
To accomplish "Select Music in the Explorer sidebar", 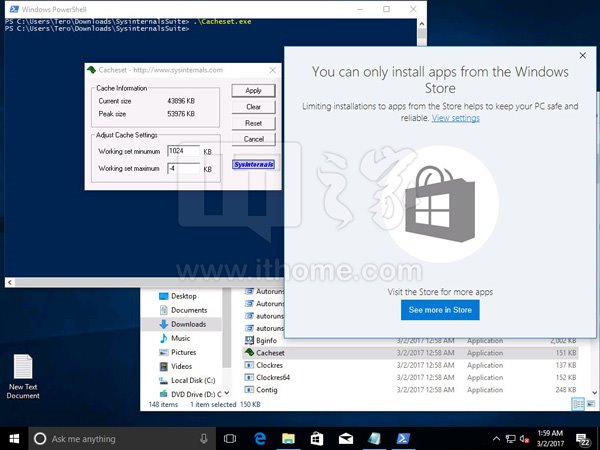I will [x=180, y=338].
